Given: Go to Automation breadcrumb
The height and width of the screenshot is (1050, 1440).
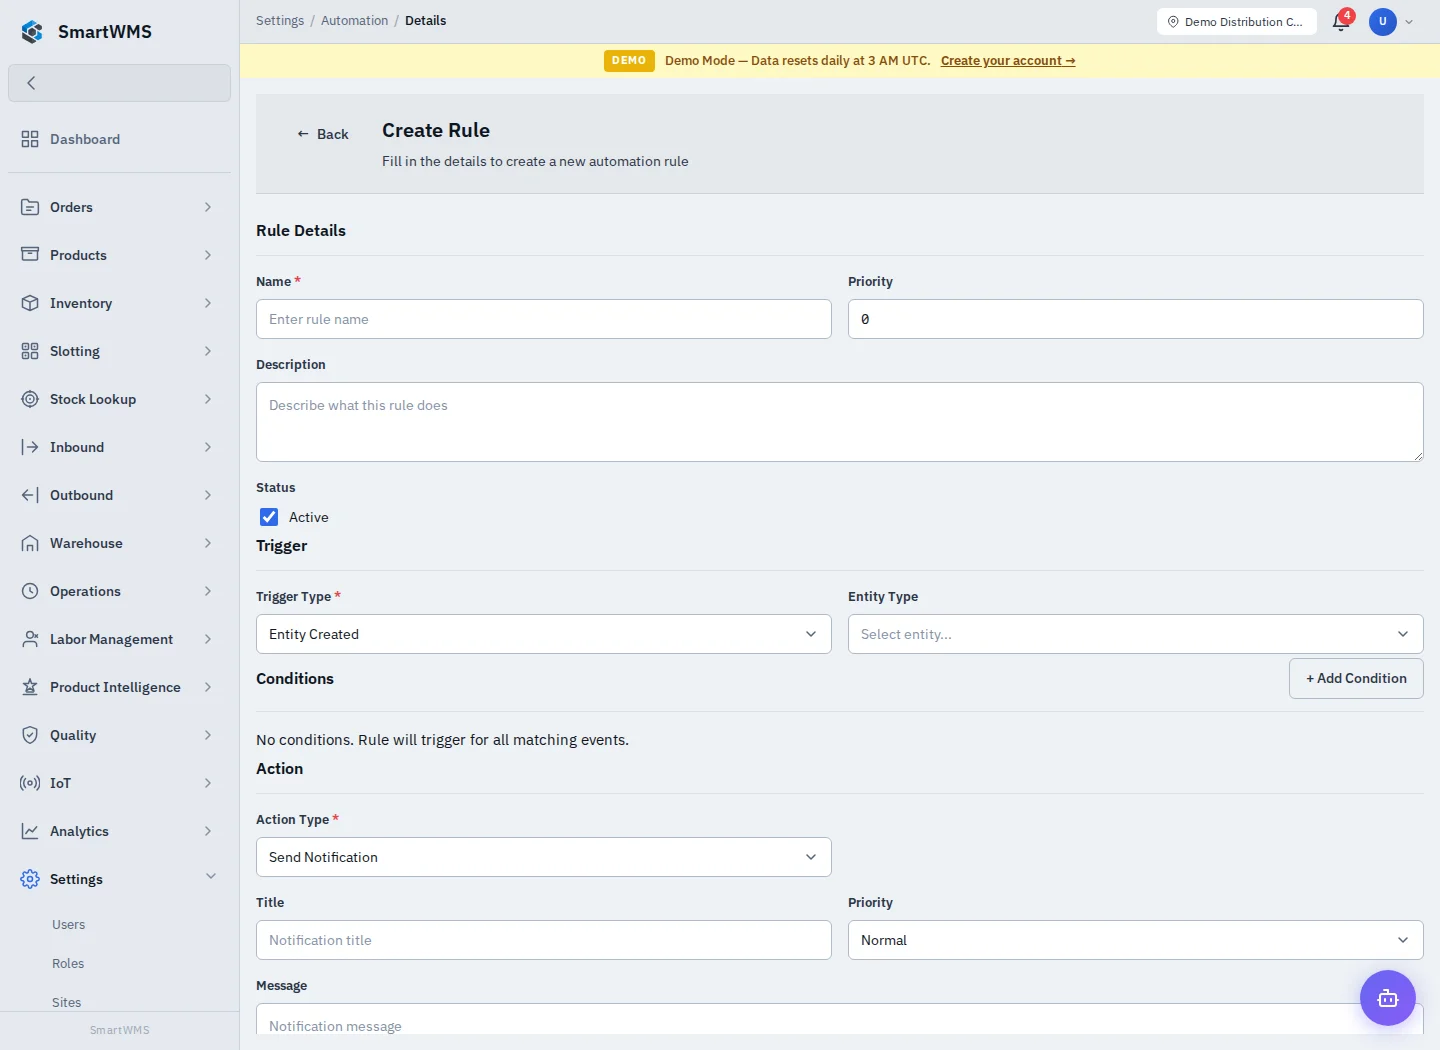Looking at the screenshot, I should (354, 20).
